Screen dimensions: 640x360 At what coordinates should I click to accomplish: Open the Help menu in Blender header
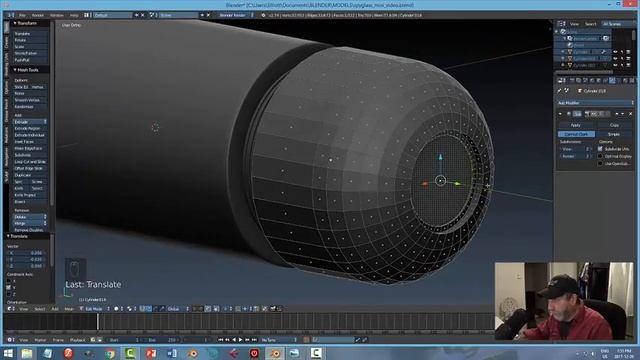pos(74,15)
